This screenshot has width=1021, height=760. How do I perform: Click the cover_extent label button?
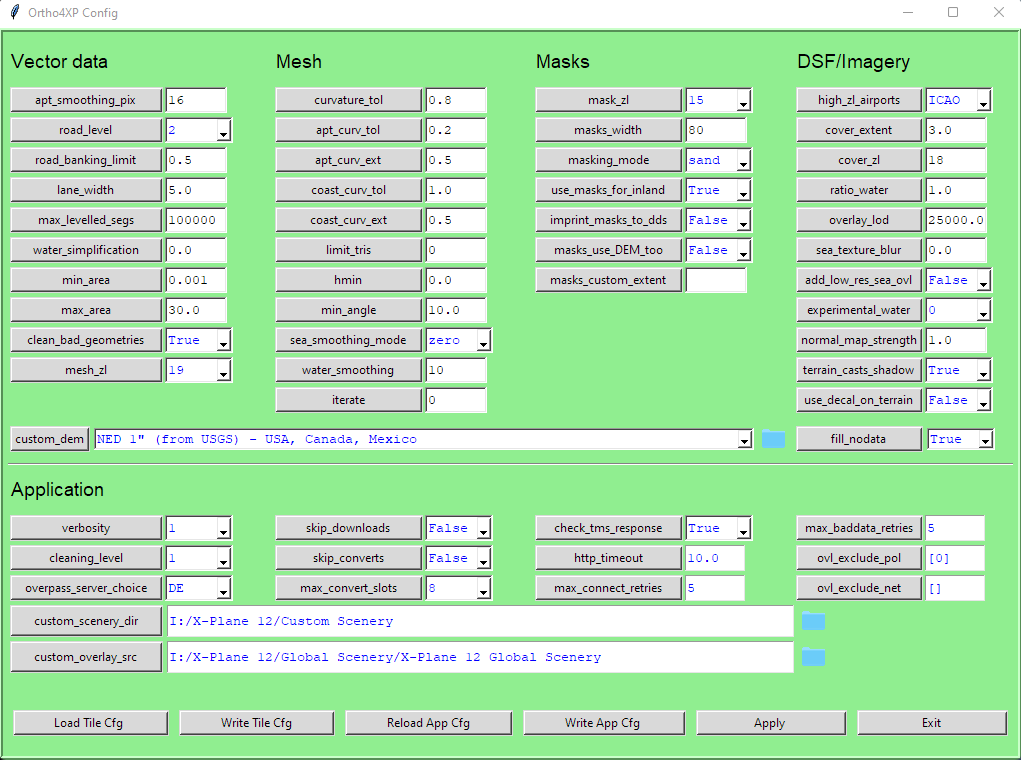click(x=859, y=130)
